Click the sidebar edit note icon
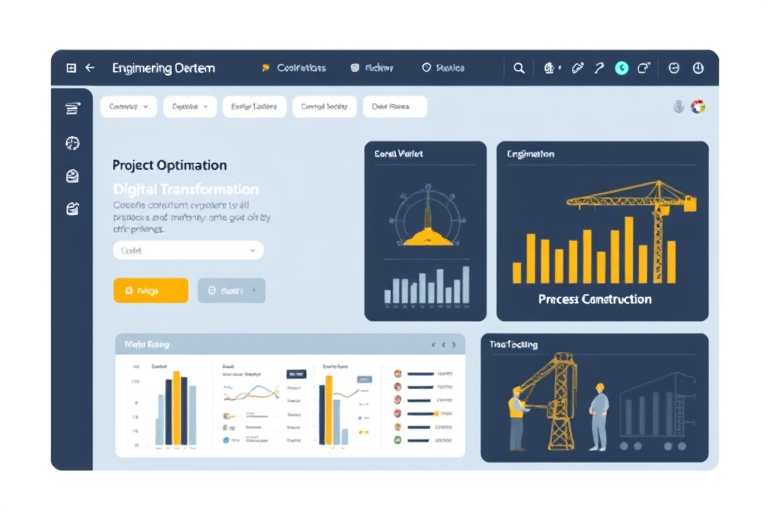This screenshot has height=512, width=768. [72, 209]
